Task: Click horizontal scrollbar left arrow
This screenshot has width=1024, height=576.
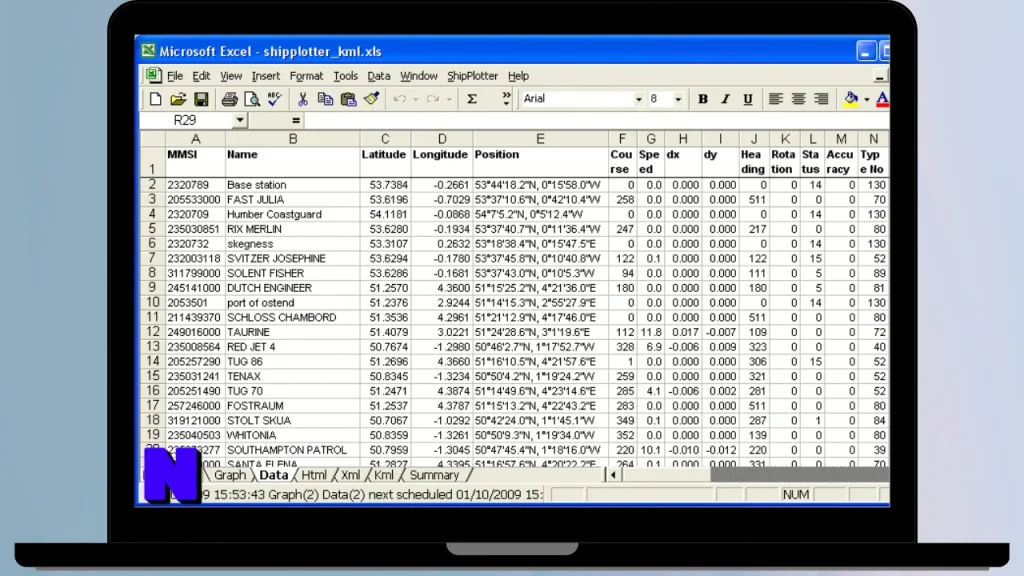Action: (613, 475)
